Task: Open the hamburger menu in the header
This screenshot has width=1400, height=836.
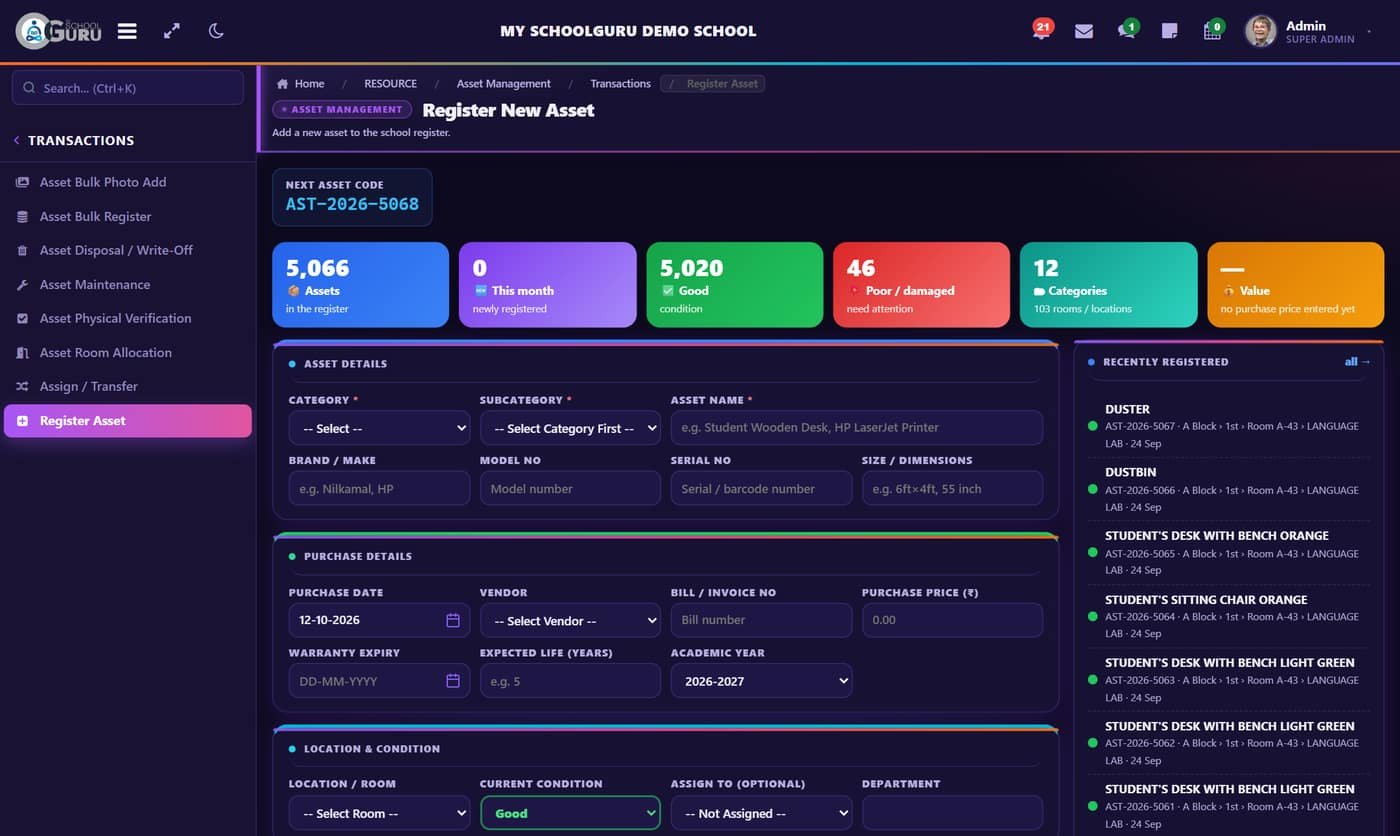Action: click(127, 31)
